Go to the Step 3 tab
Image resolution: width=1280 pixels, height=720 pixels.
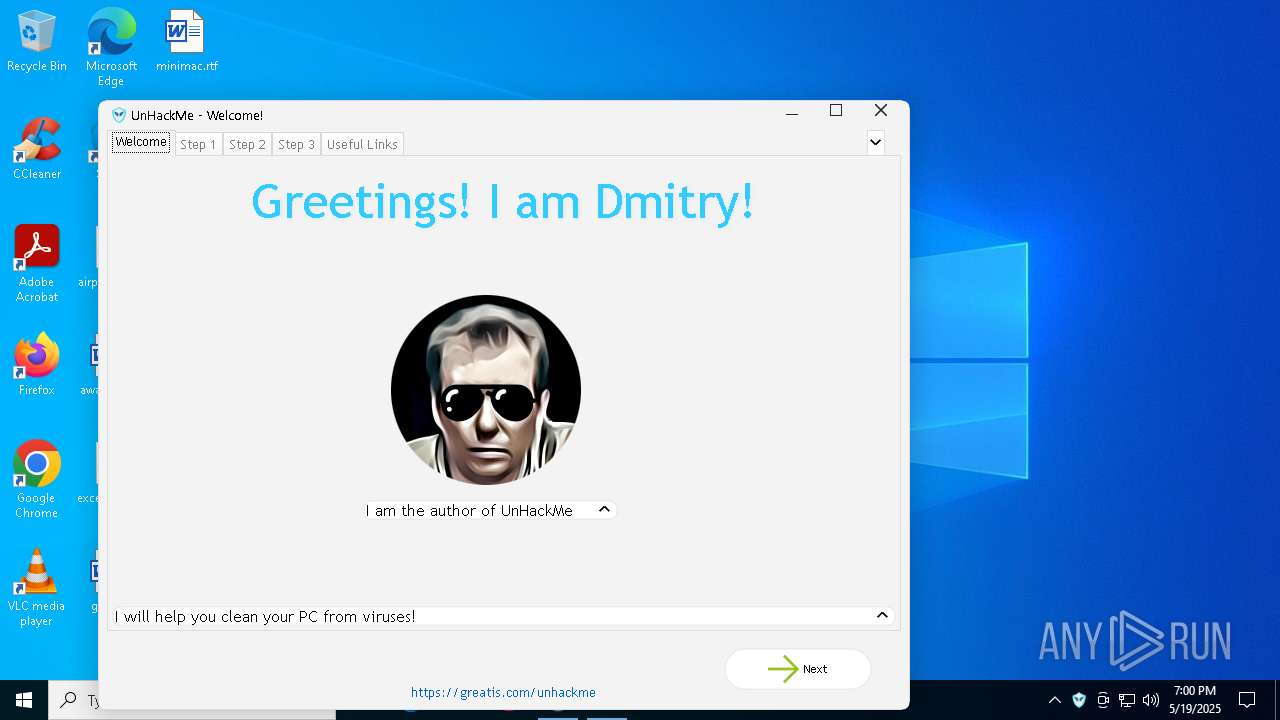[296, 144]
